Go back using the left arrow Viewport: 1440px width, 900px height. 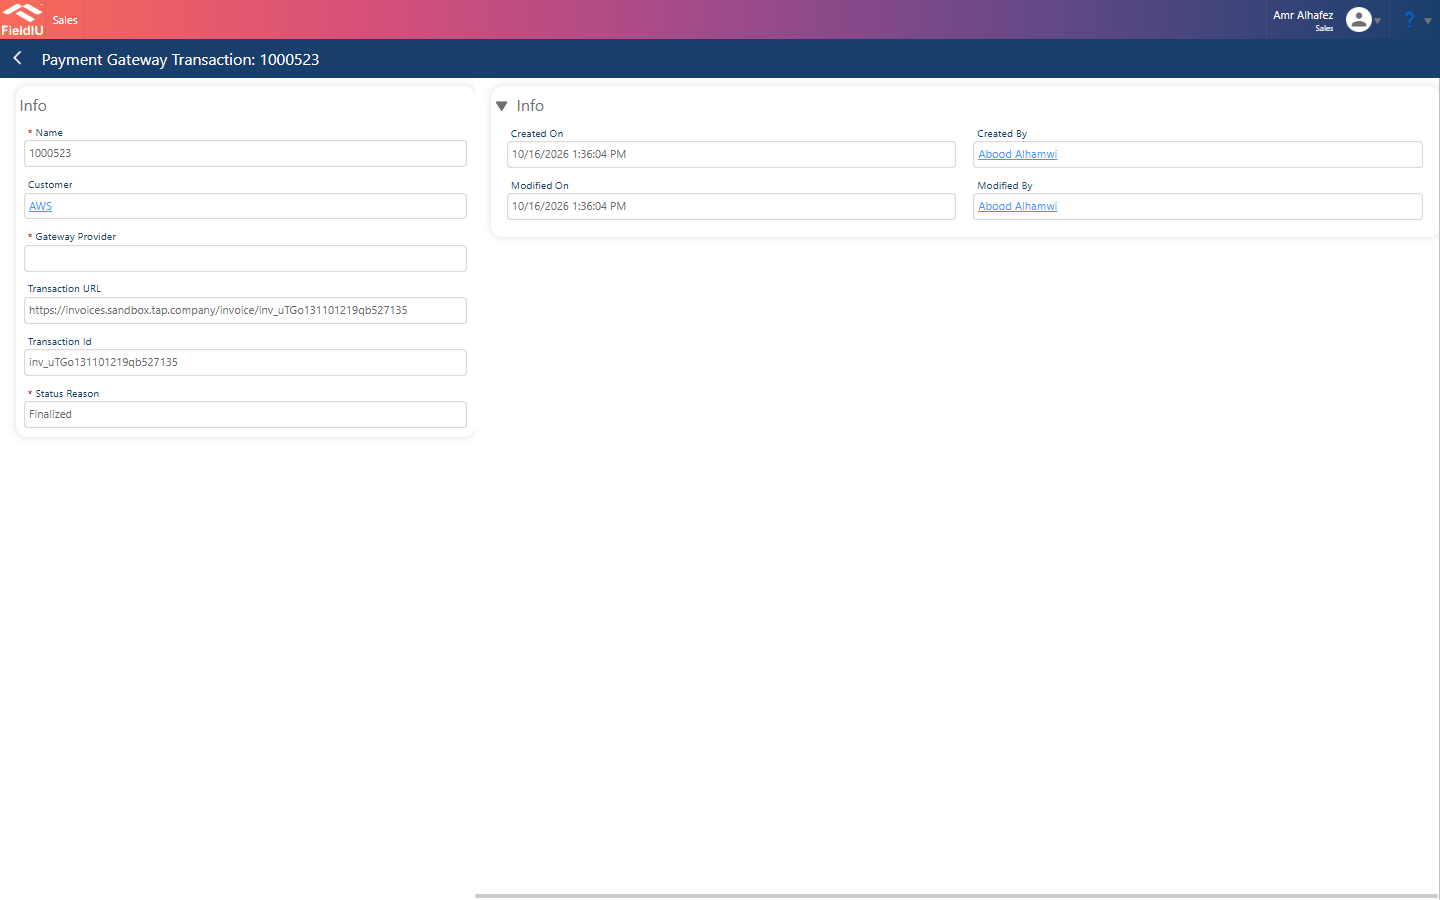(17, 59)
